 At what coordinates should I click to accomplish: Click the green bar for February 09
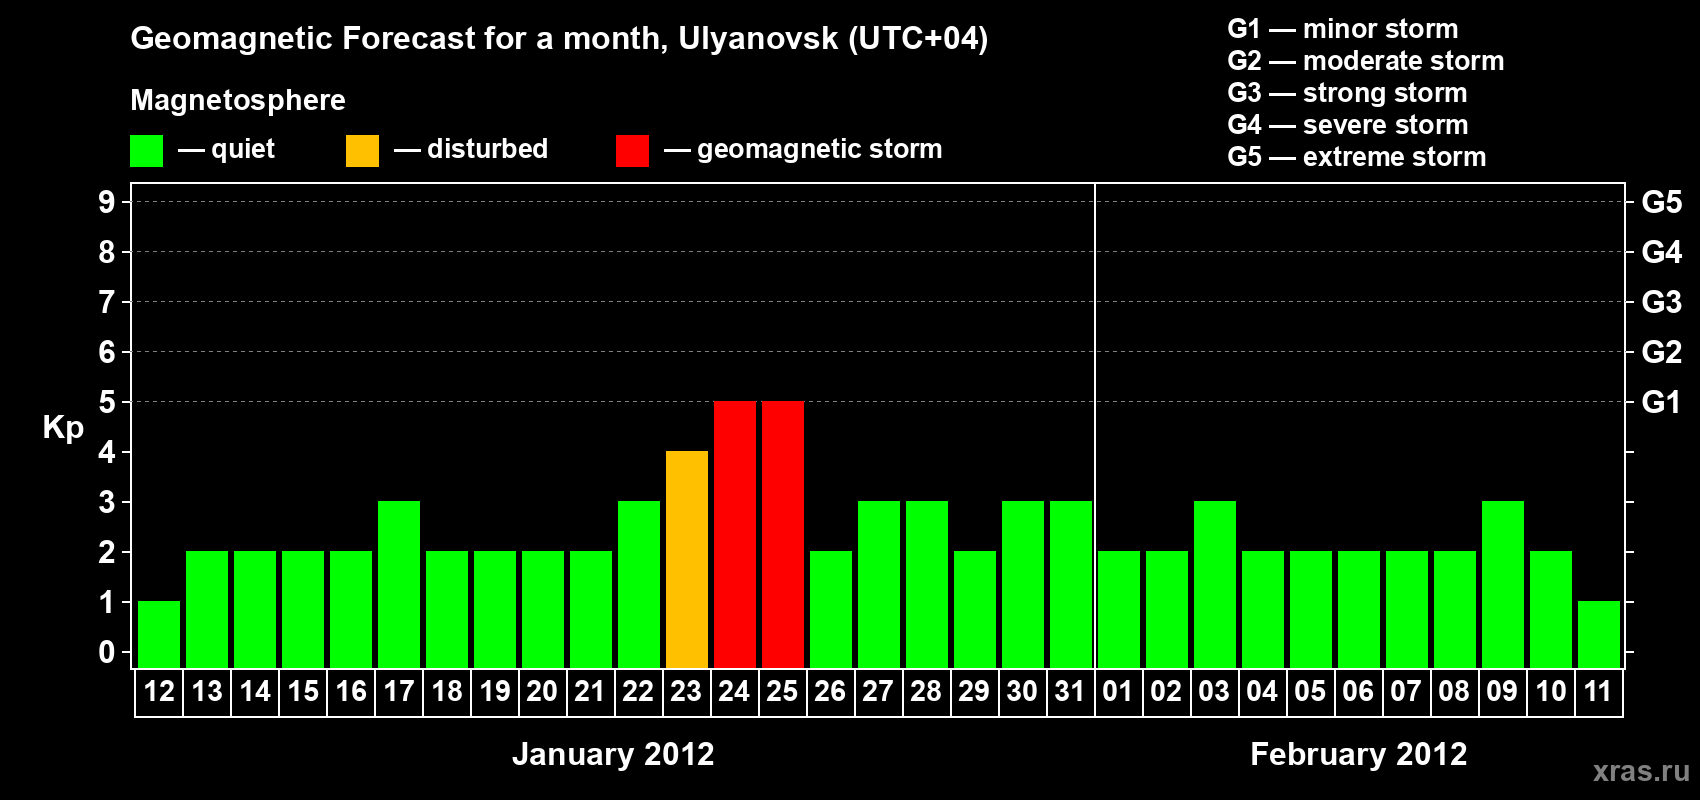(1503, 584)
